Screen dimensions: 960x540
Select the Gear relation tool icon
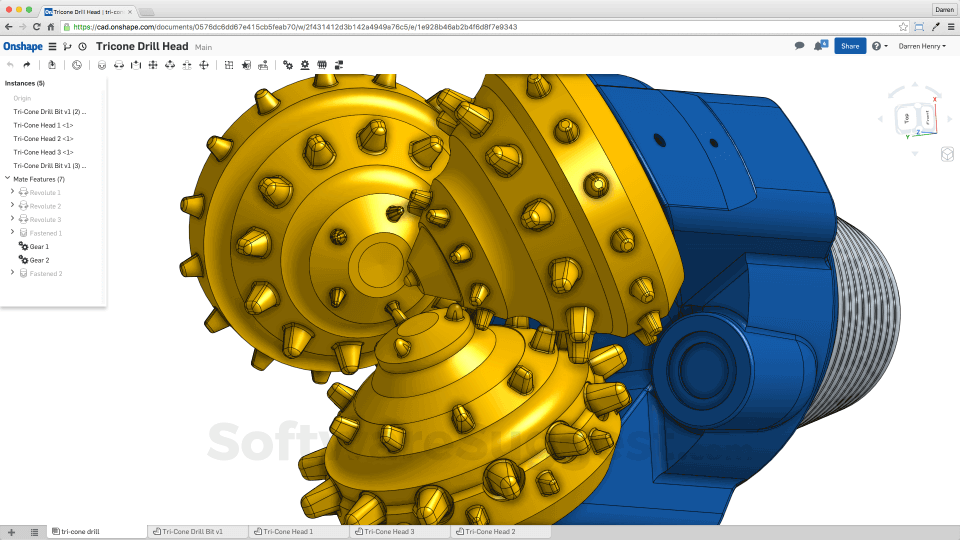[288, 65]
